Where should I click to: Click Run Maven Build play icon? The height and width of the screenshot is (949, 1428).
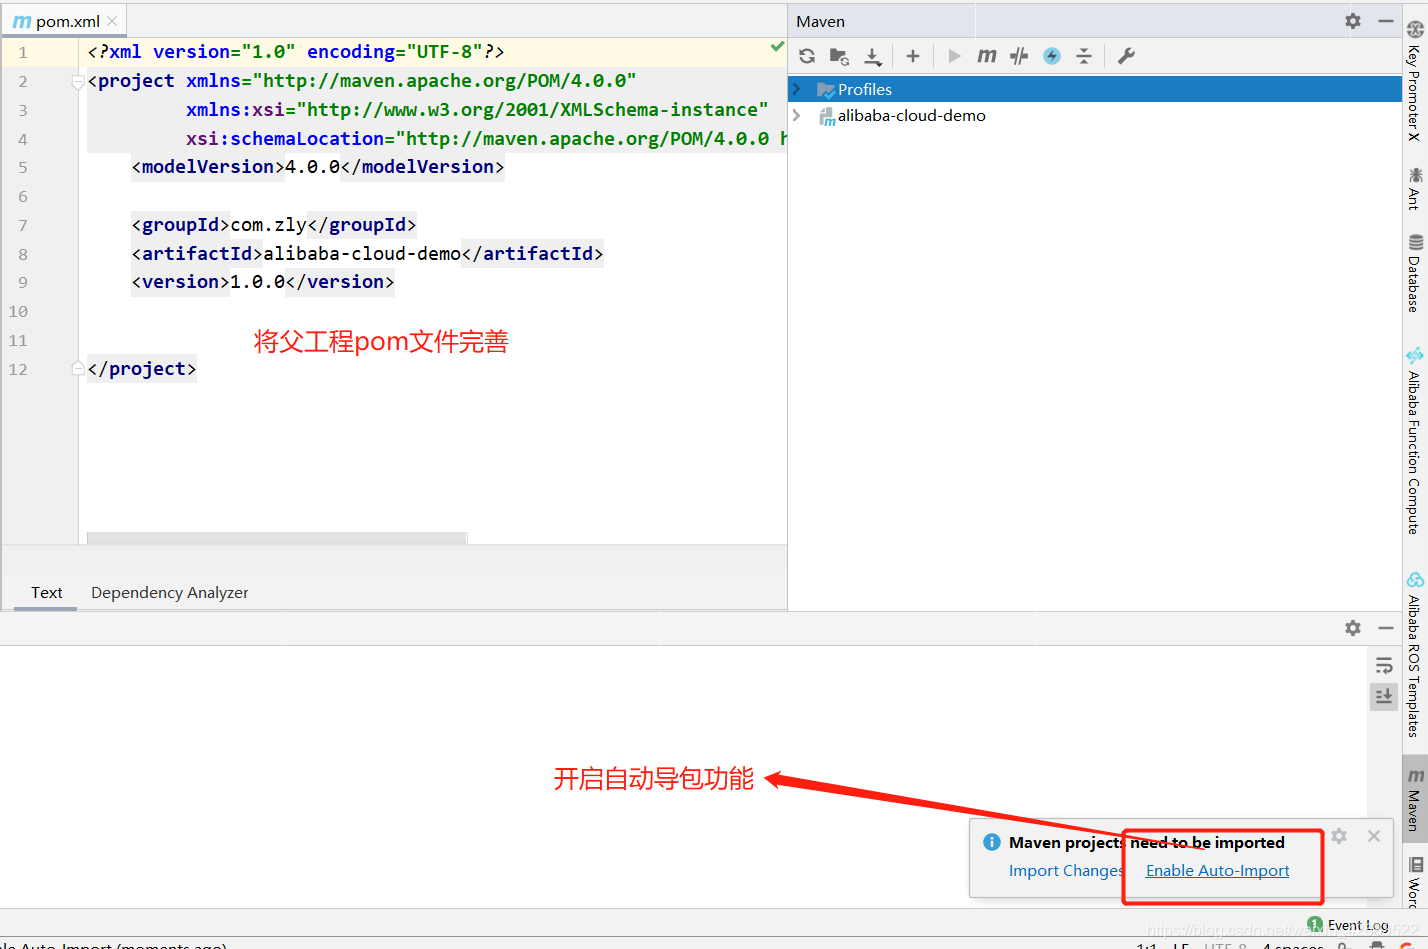pyautogui.click(x=954, y=56)
